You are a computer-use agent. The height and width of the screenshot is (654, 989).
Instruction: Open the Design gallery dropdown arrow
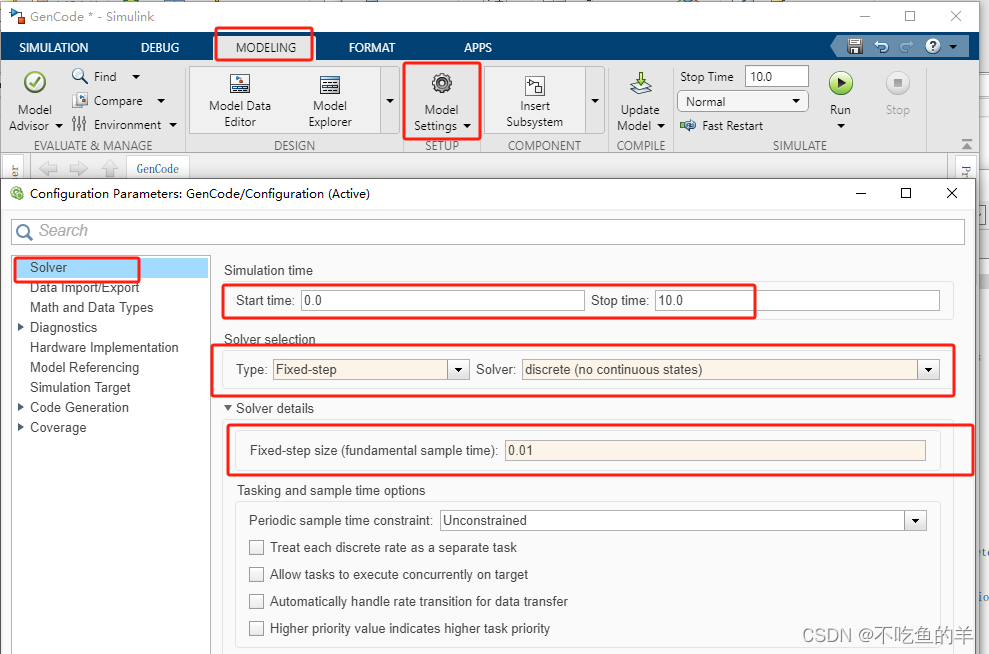[390, 101]
